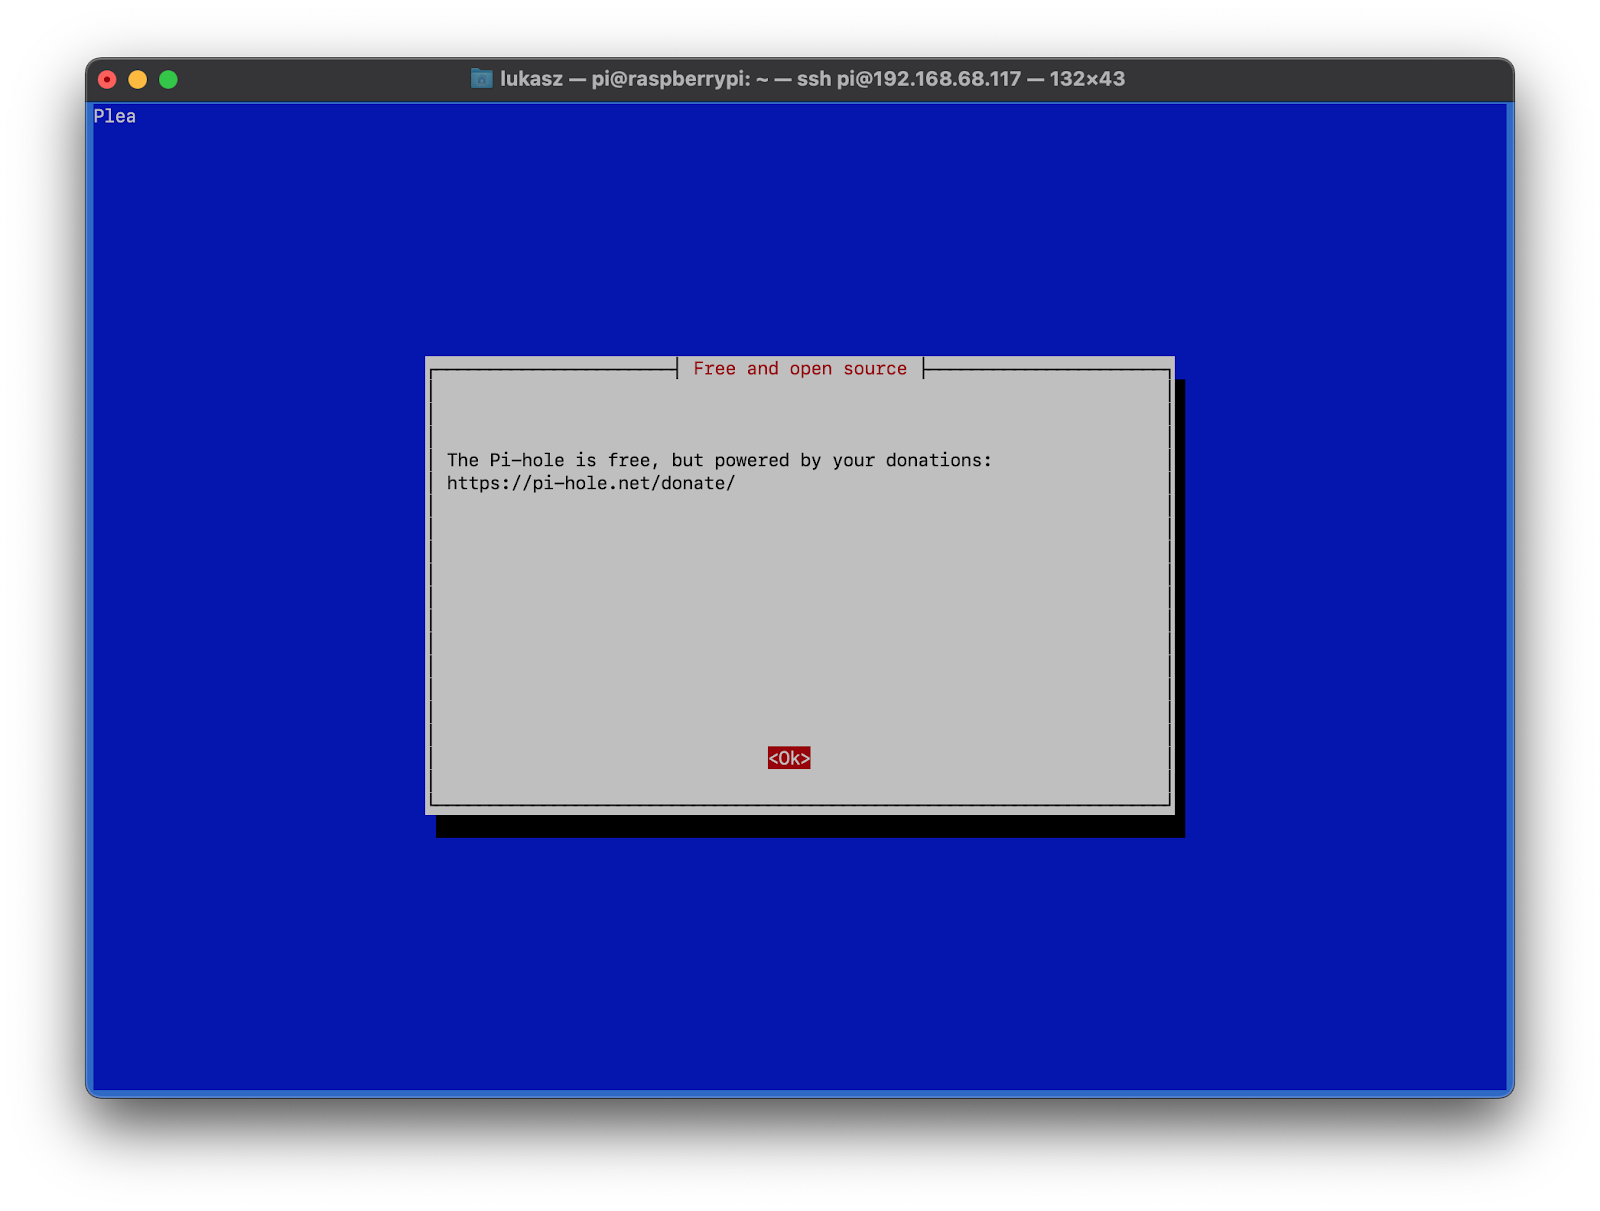Image resolution: width=1600 pixels, height=1211 pixels.
Task: Click the pi-hole.net/donate URL text
Action: 591,483
